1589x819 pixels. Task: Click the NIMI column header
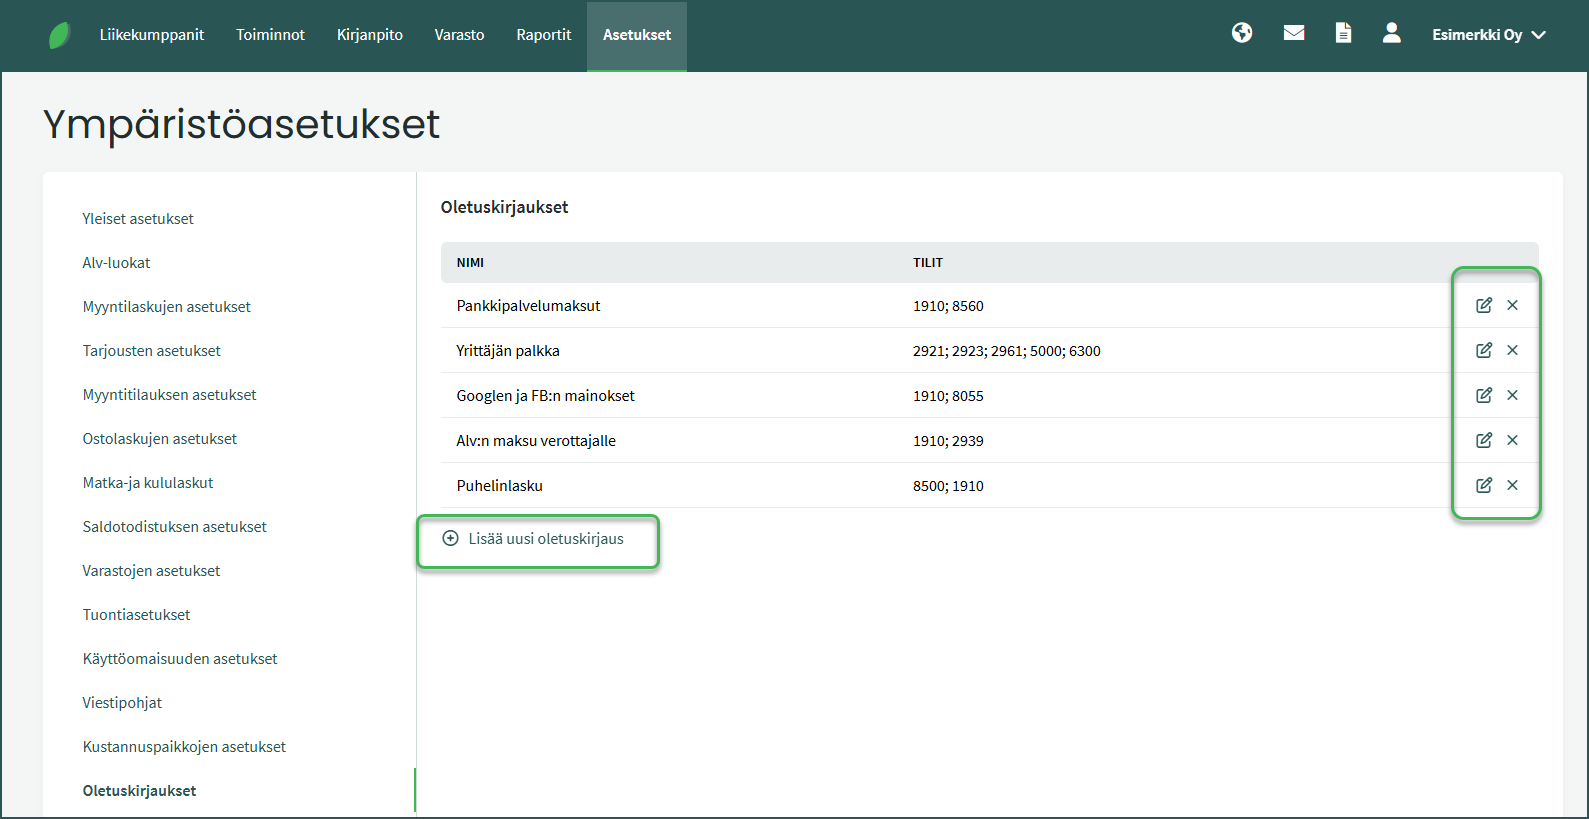(x=470, y=263)
